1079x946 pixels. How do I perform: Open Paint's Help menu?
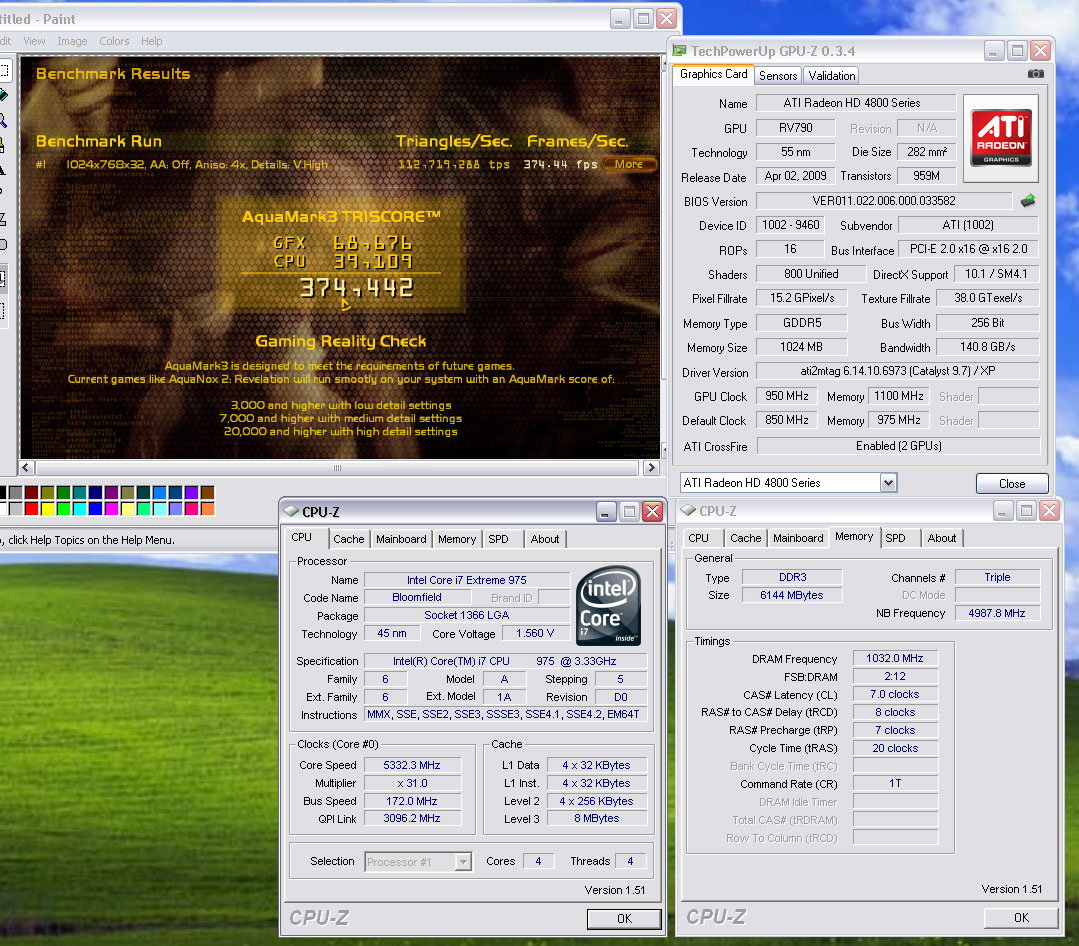tap(152, 41)
